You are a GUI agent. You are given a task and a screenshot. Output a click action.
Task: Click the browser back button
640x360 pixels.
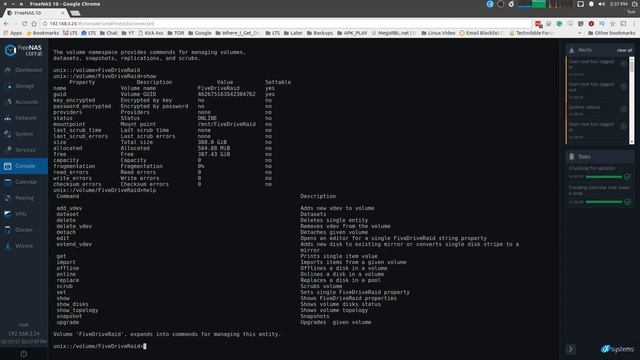point(6,24)
